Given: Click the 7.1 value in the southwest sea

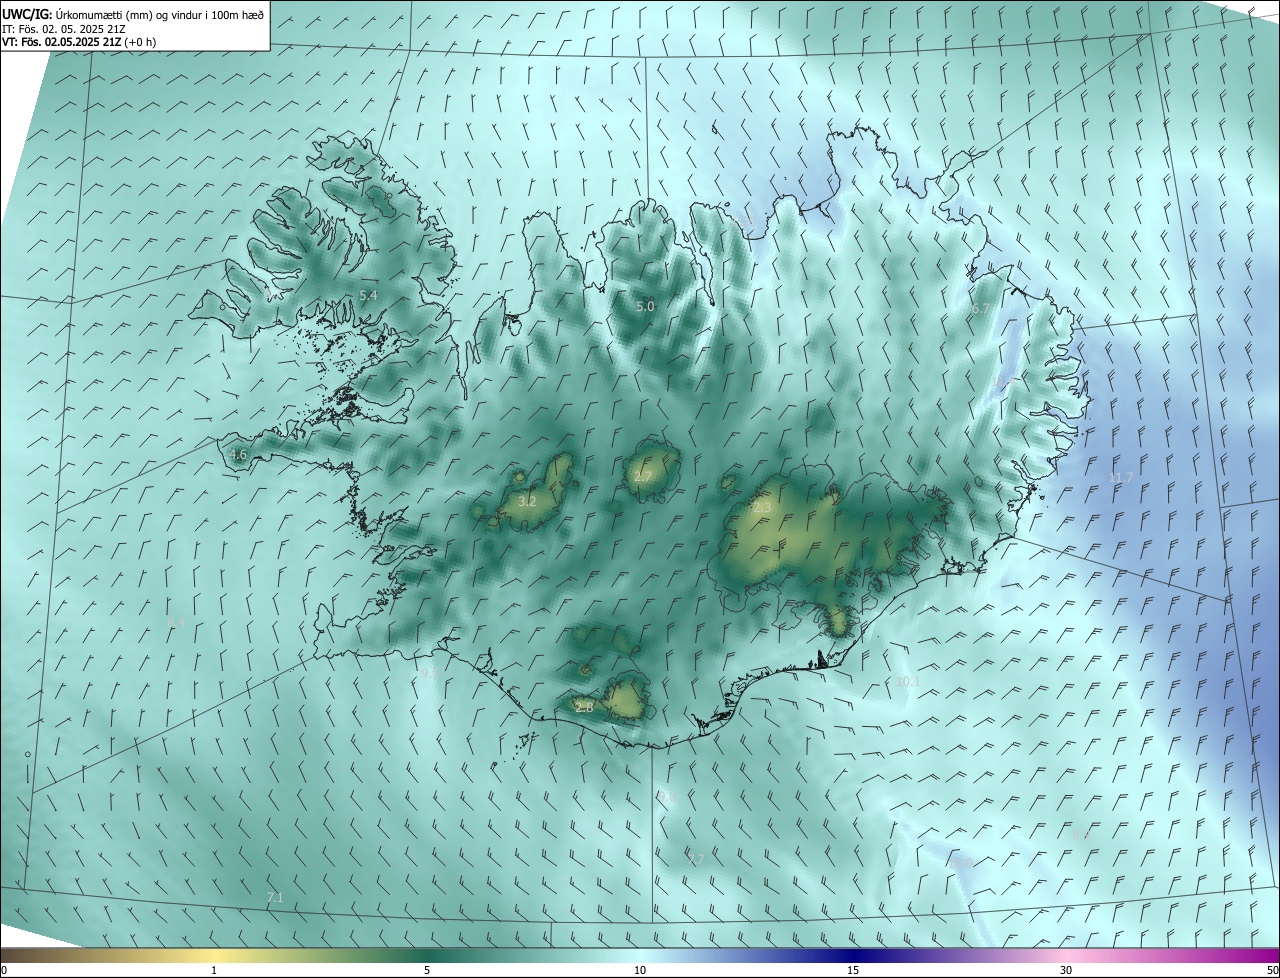Looking at the screenshot, I should (275, 898).
